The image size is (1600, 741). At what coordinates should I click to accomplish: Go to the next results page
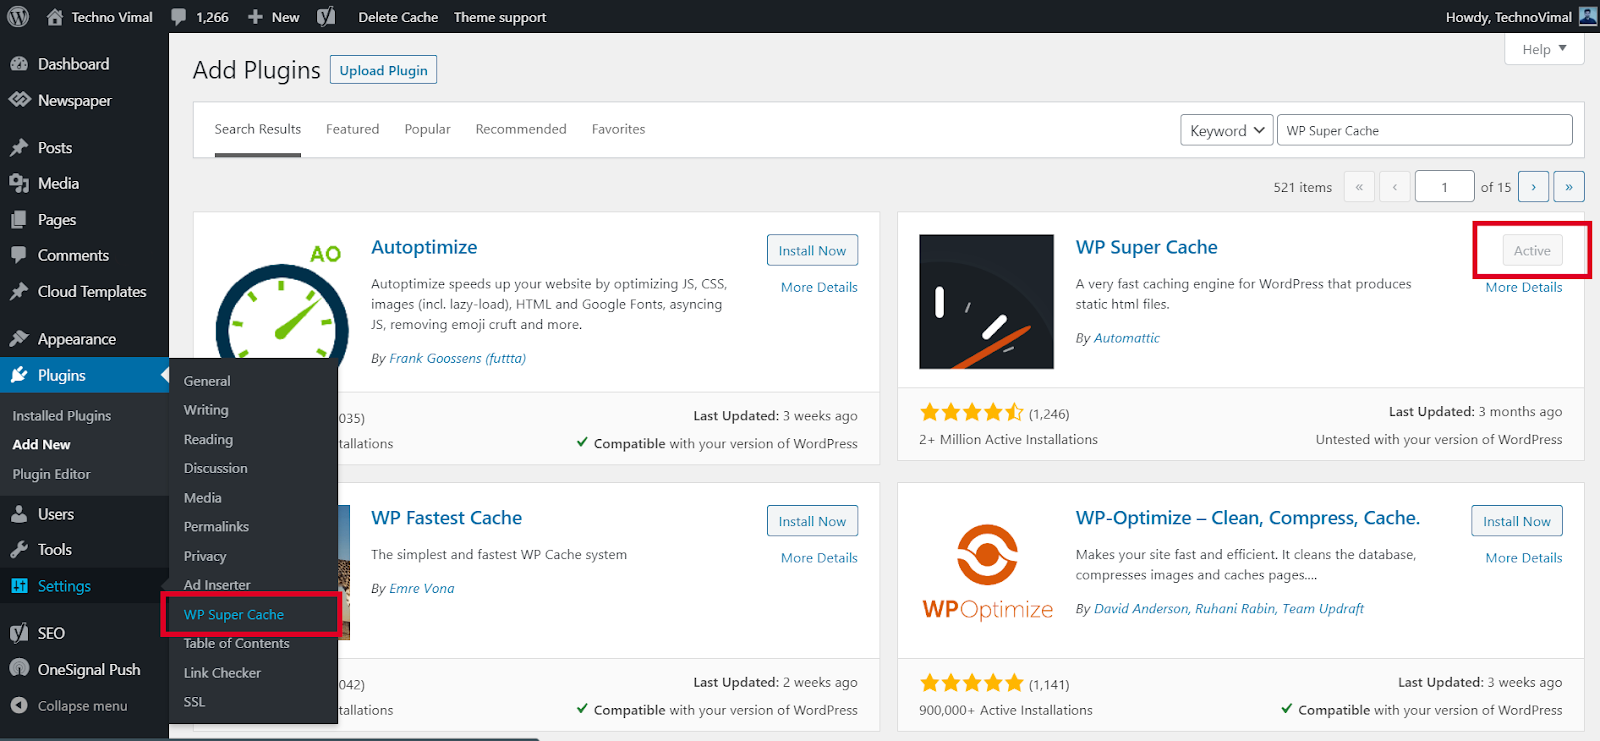[x=1533, y=187]
